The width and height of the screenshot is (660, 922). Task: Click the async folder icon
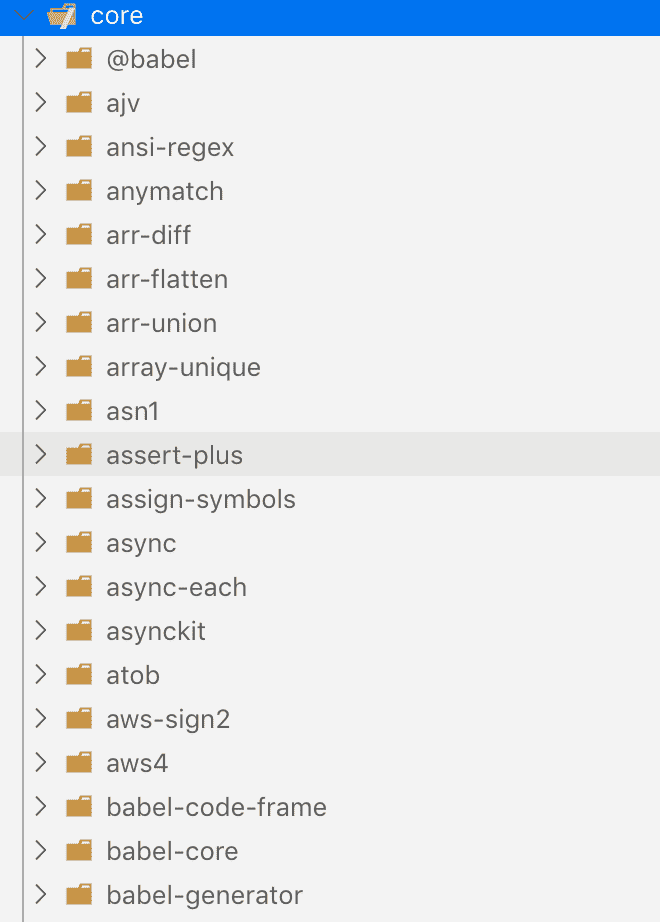click(79, 544)
